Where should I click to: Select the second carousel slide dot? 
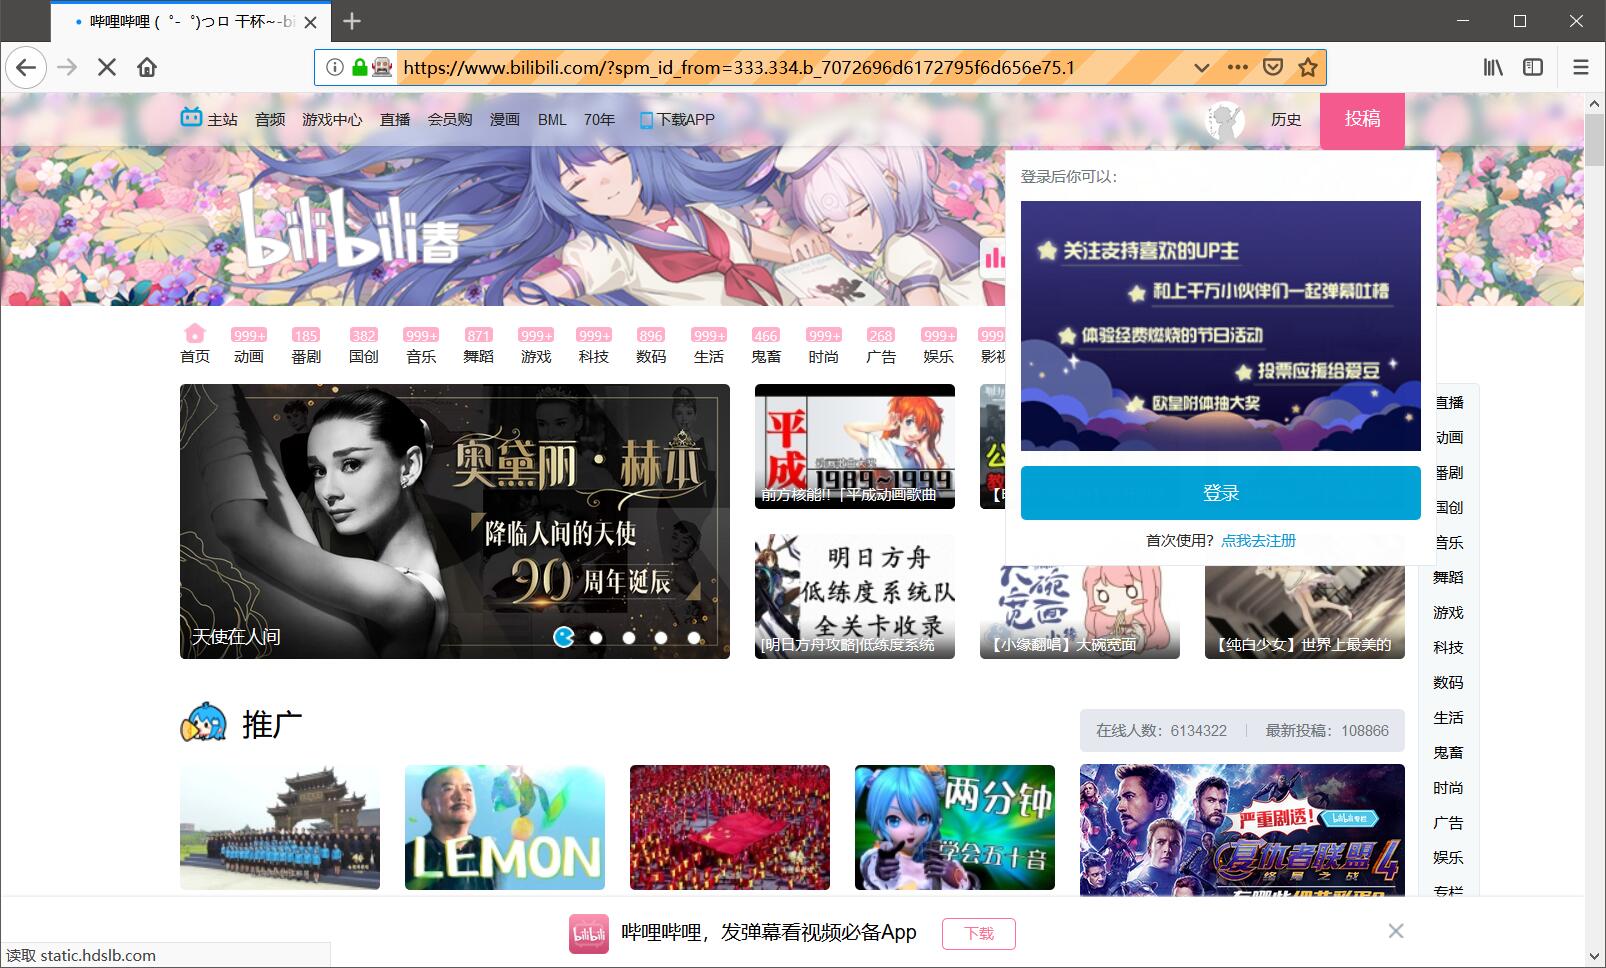tap(596, 637)
